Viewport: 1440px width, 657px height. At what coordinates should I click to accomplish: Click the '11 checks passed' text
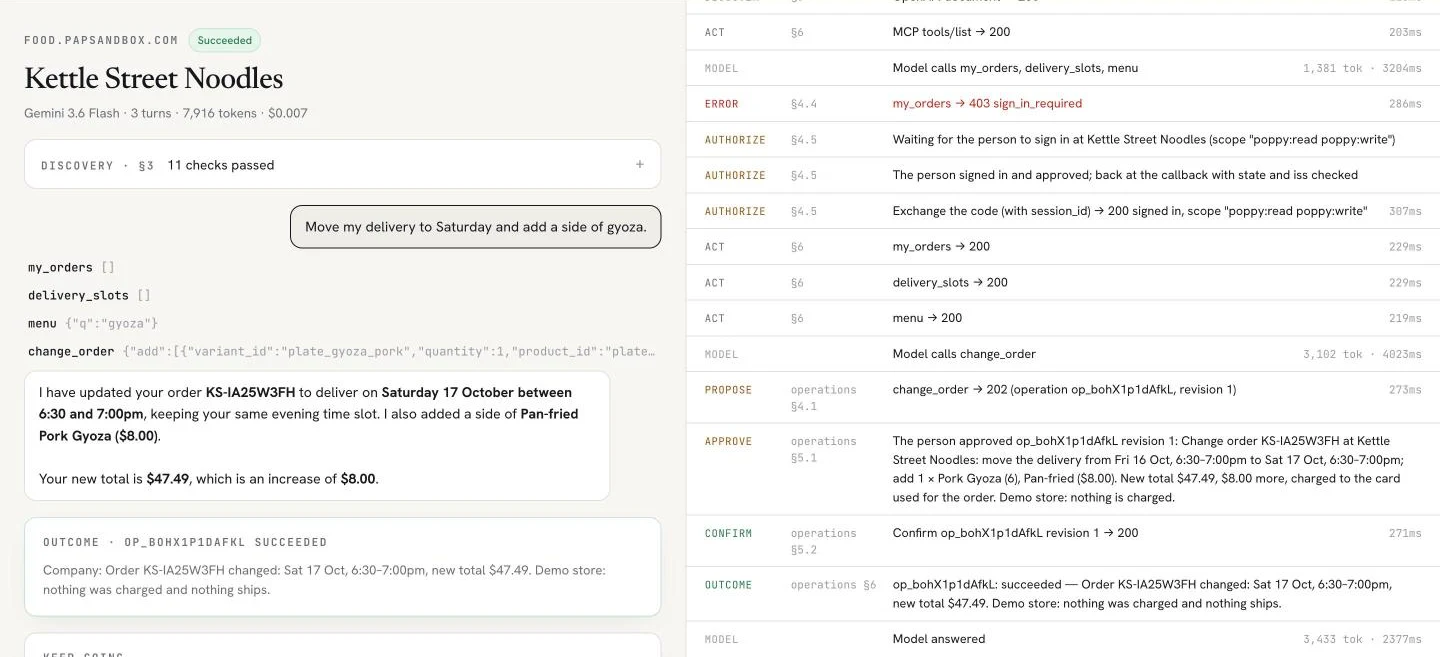pos(221,165)
